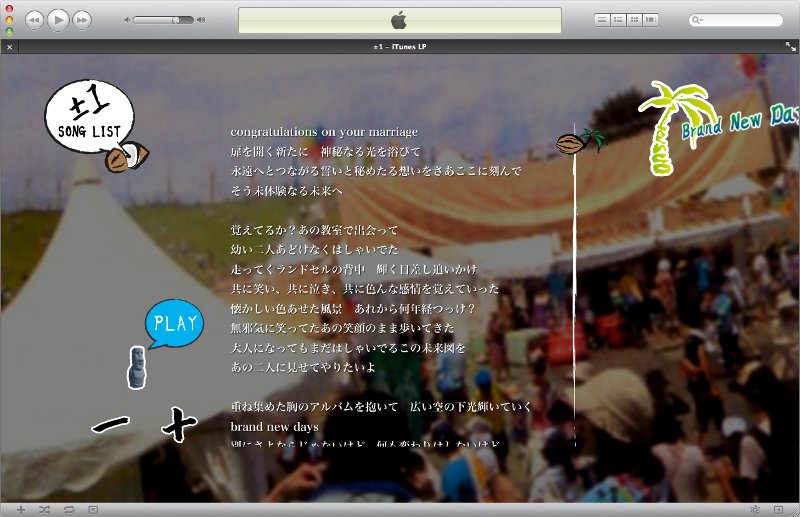Switch to the third (grid) view button
The width and height of the screenshot is (800, 517).
634,19
